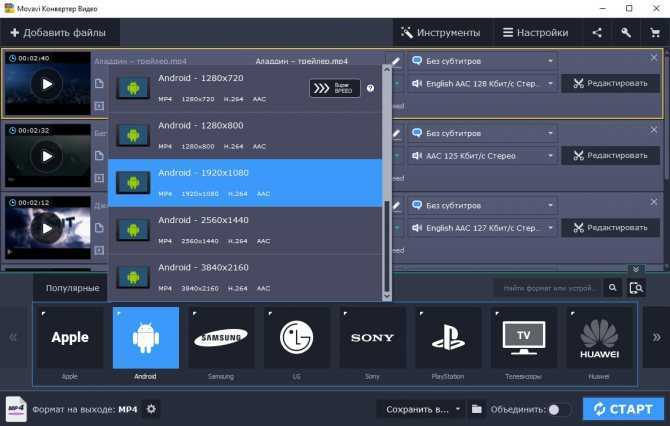Click the question mark help icon
This screenshot has width=670, height=426.
point(370,88)
